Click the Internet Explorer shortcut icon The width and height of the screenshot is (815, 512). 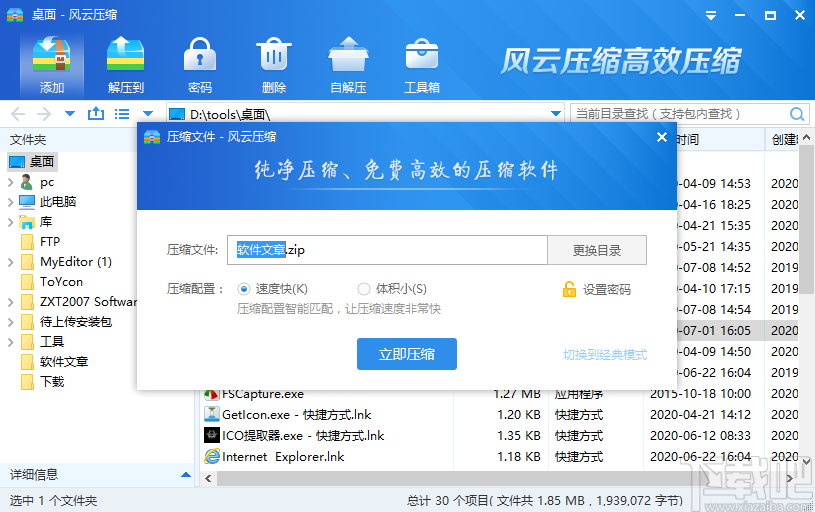click(212, 456)
